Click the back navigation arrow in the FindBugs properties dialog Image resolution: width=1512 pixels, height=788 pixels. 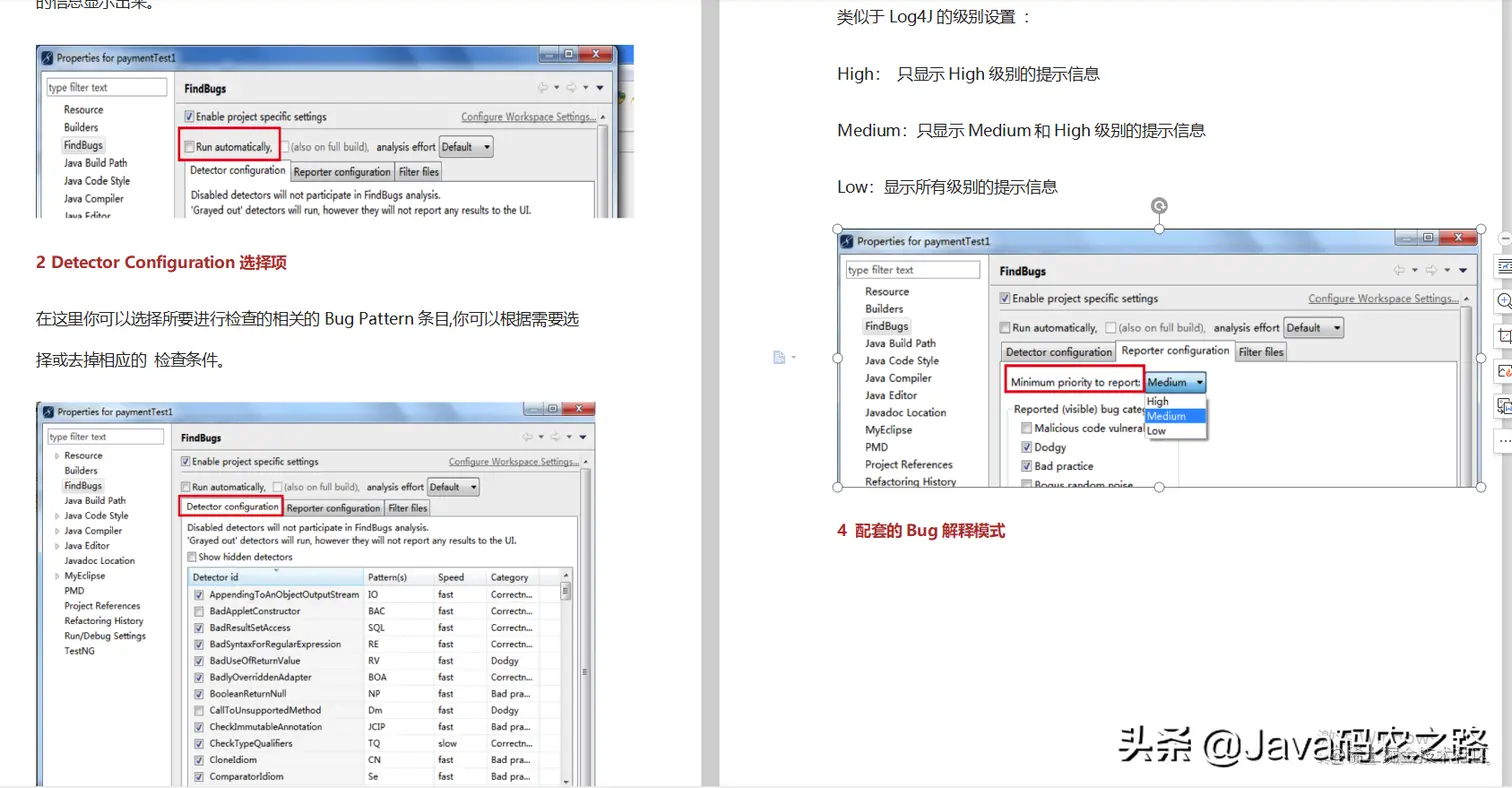point(1399,269)
